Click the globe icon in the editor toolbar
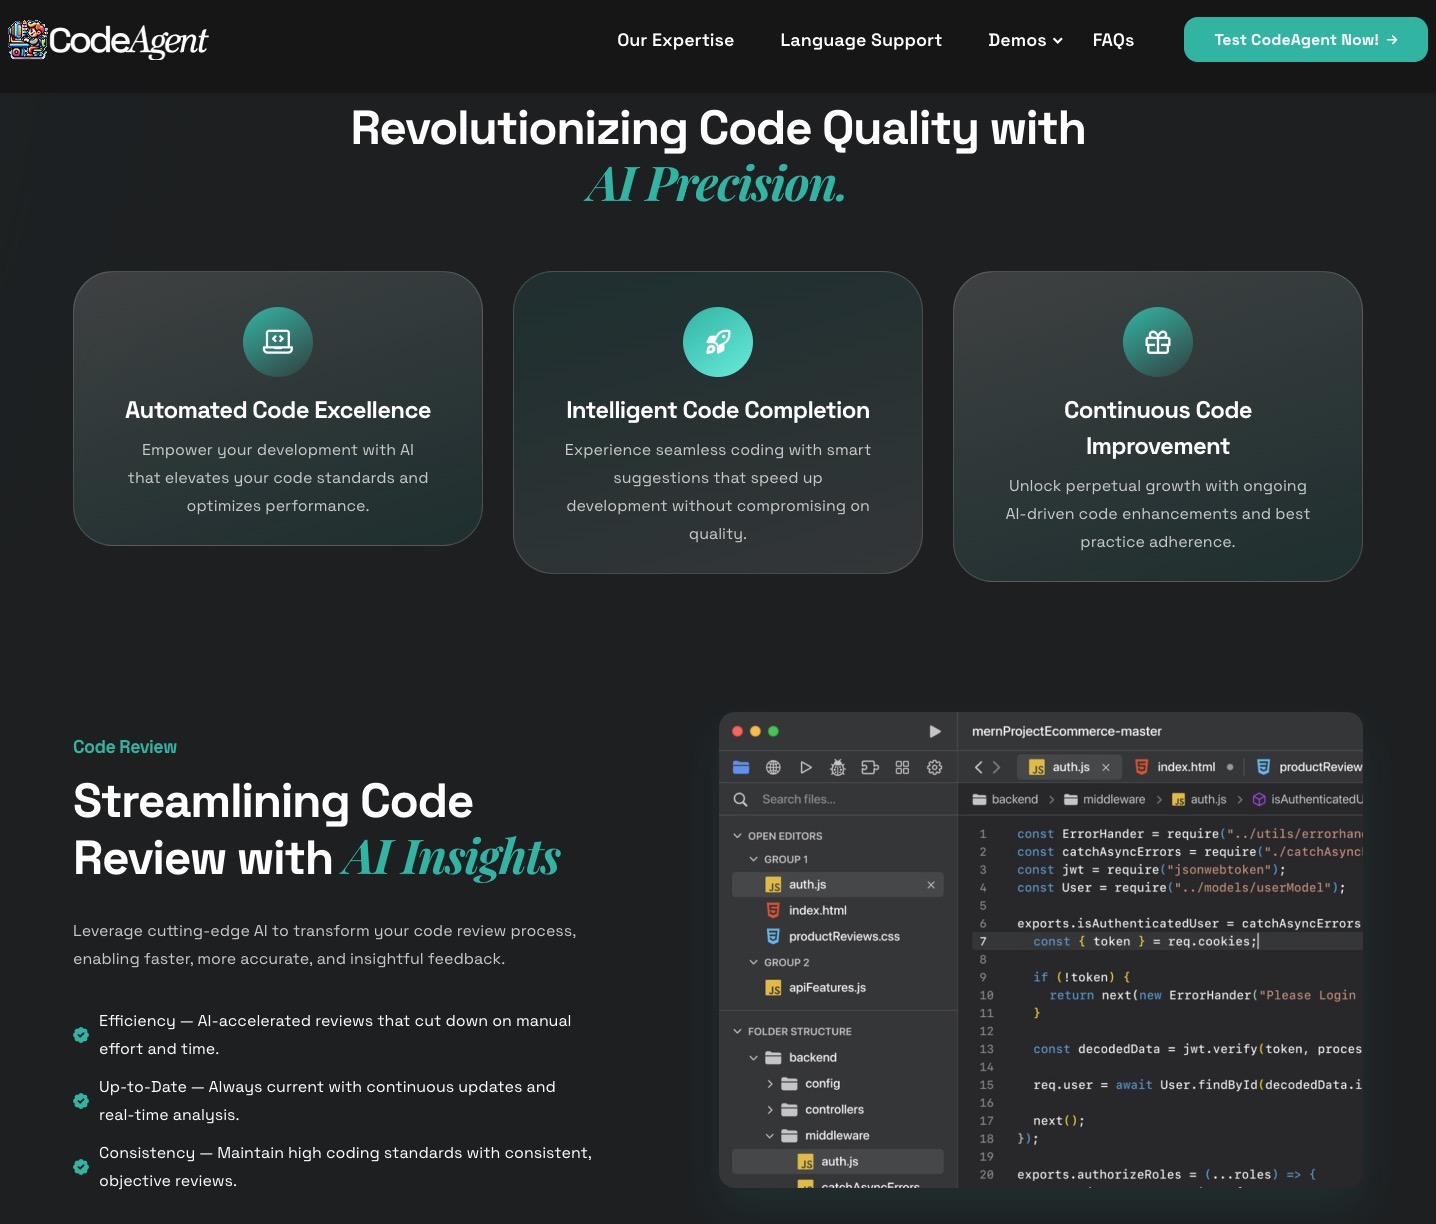Image resolution: width=1436 pixels, height=1224 pixels. click(x=773, y=767)
